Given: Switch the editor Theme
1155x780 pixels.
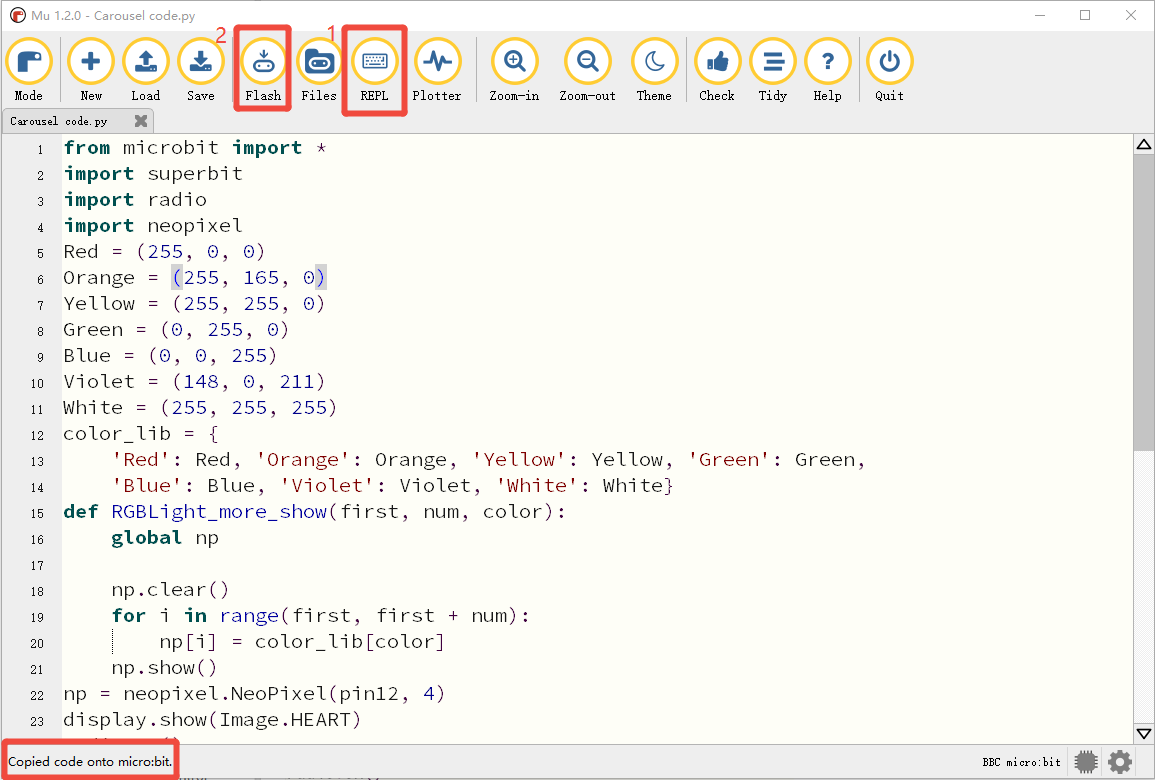Looking at the screenshot, I should click(654, 70).
